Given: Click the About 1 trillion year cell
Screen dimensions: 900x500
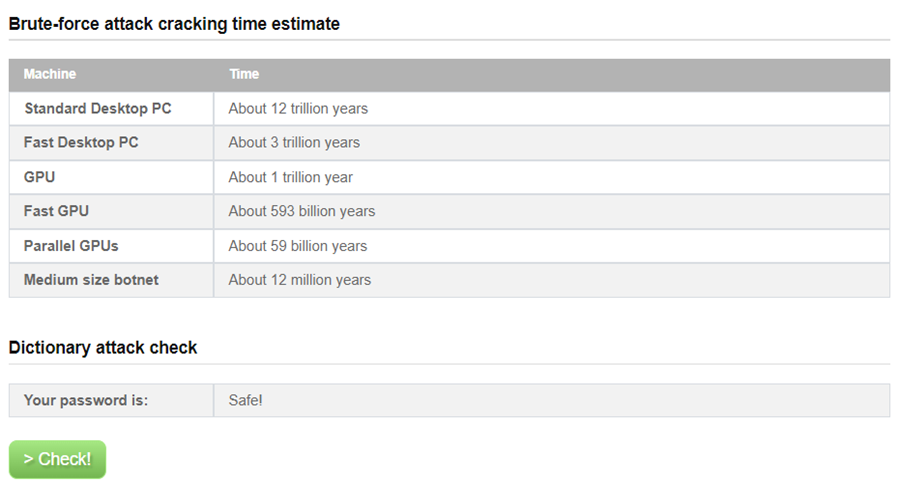Looking at the screenshot, I should coord(290,177).
